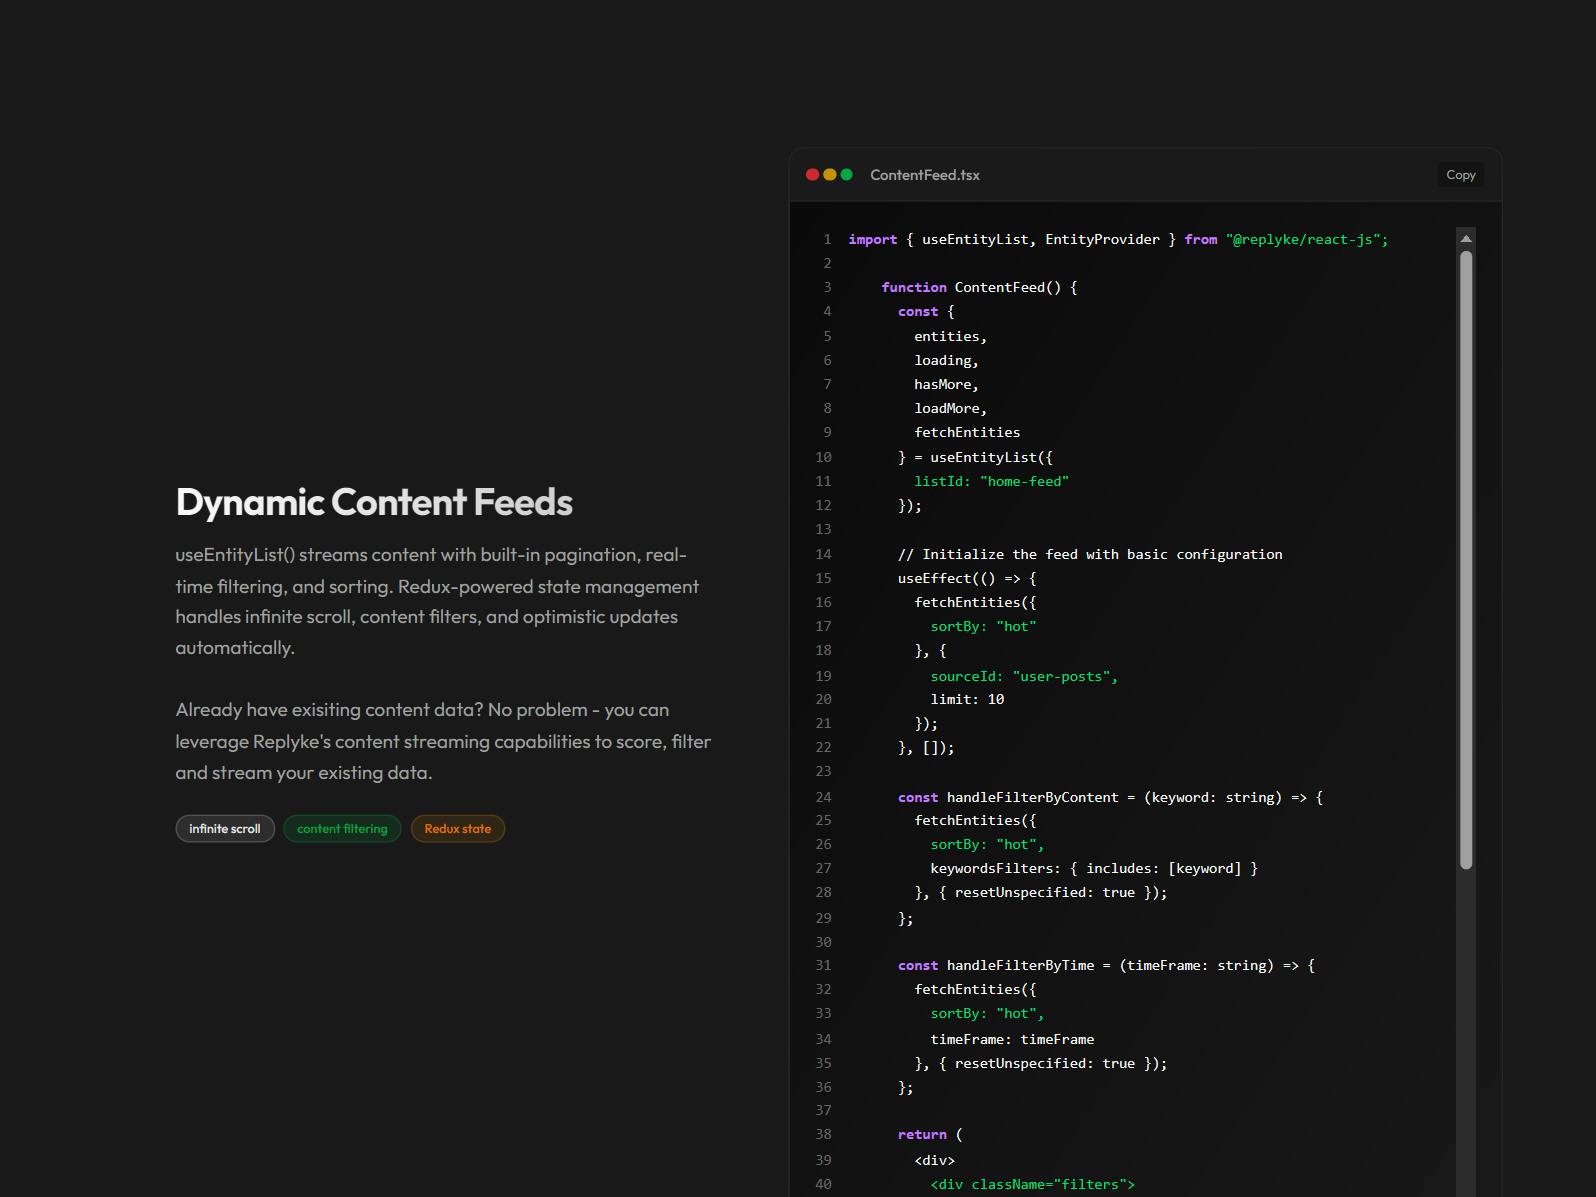Click line number 38 in the gutter
The width and height of the screenshot is (1596, 1197).
coord(823,1135)
